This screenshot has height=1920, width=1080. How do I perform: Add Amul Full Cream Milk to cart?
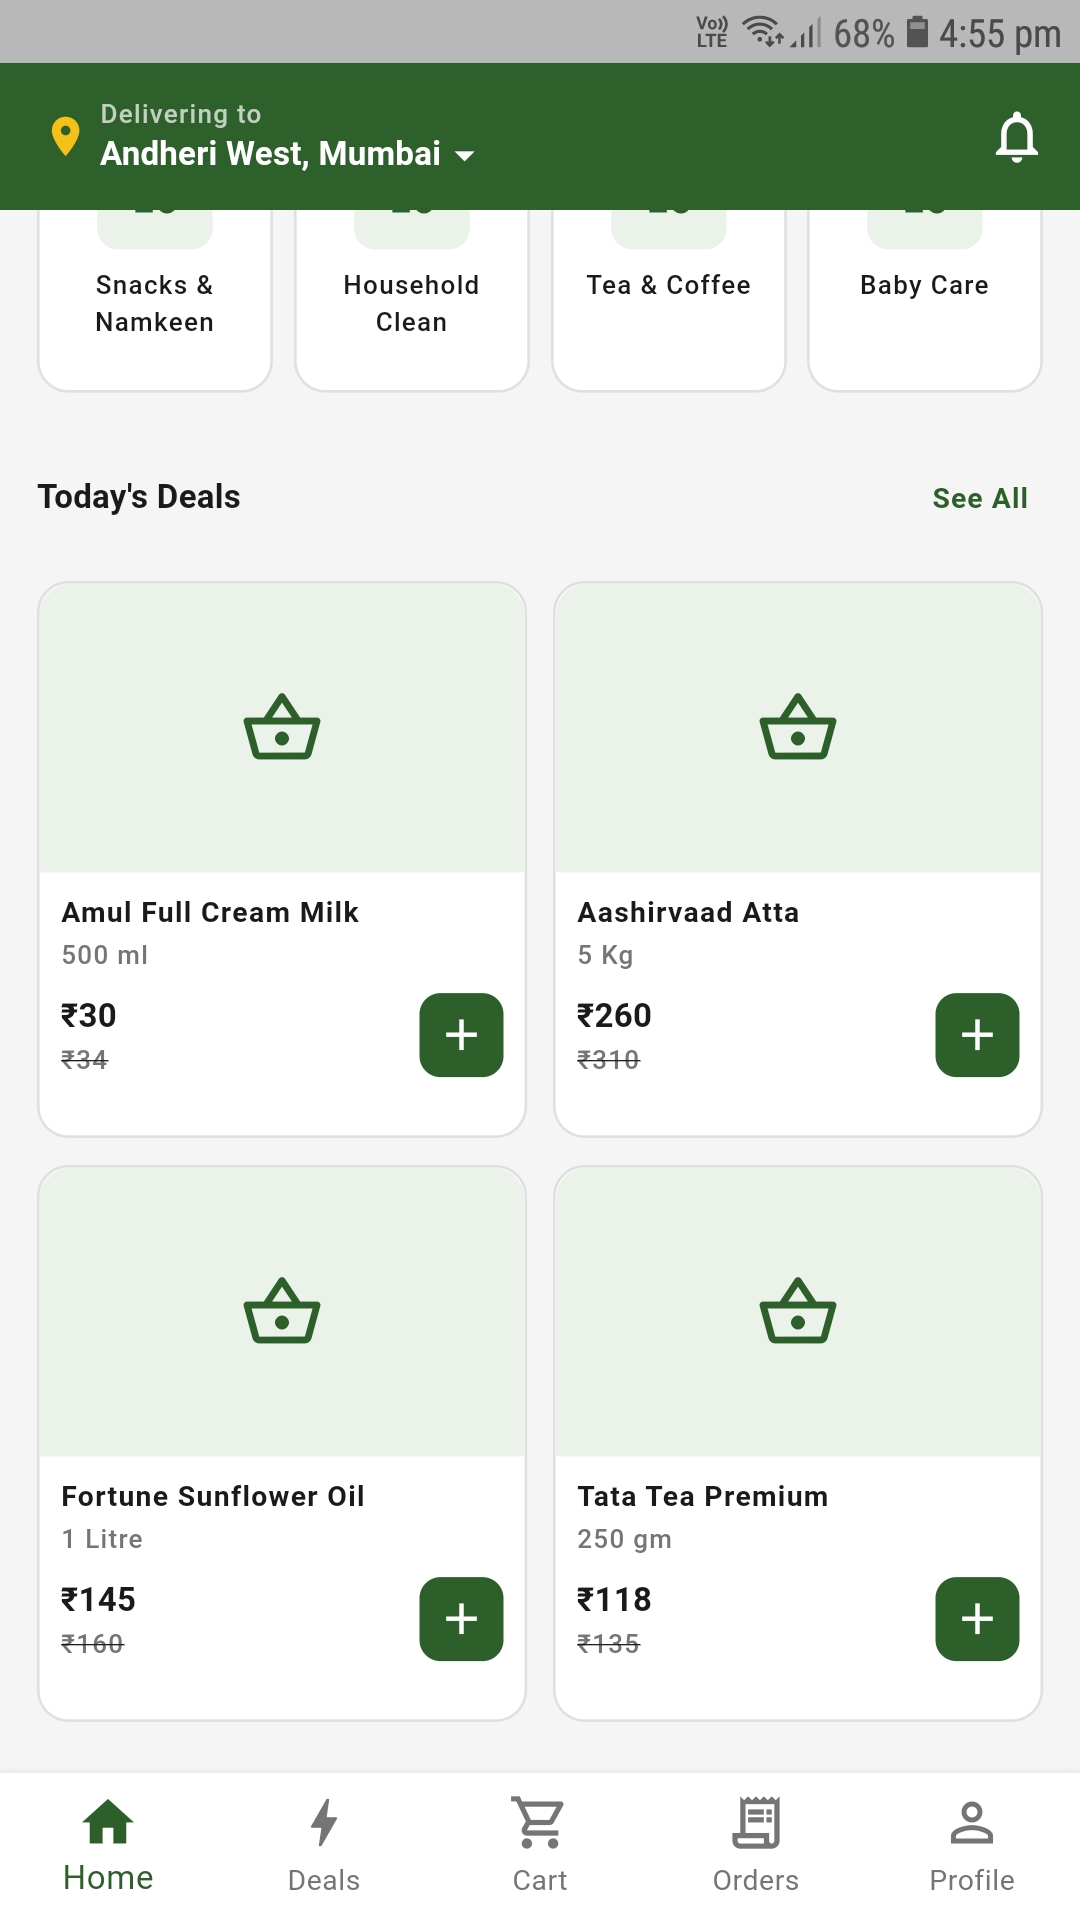point(461,1035)
